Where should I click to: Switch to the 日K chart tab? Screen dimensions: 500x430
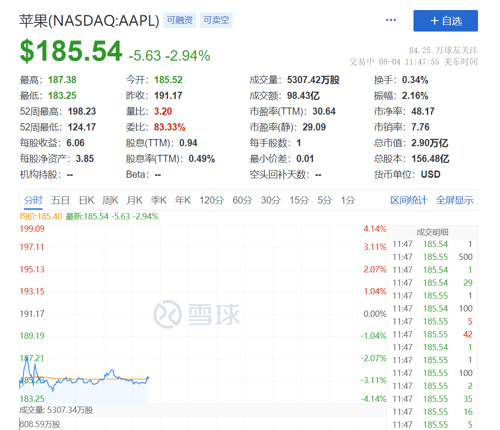pyautogui.click(x=86, y=200)
